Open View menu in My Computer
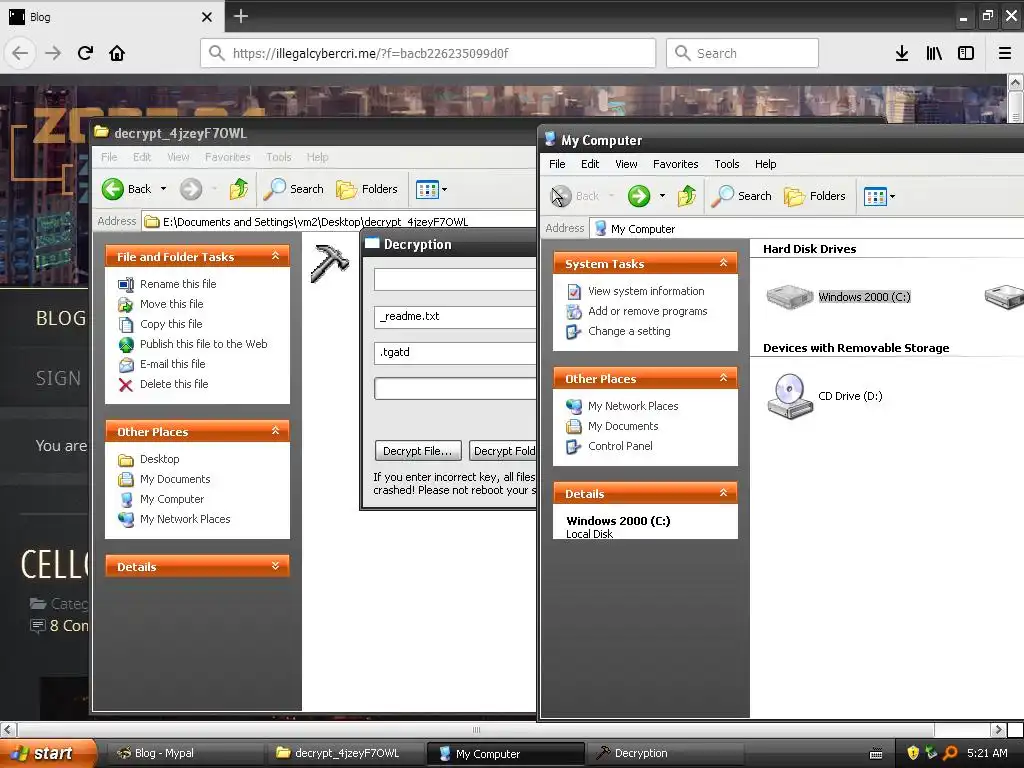 [626, 164]
